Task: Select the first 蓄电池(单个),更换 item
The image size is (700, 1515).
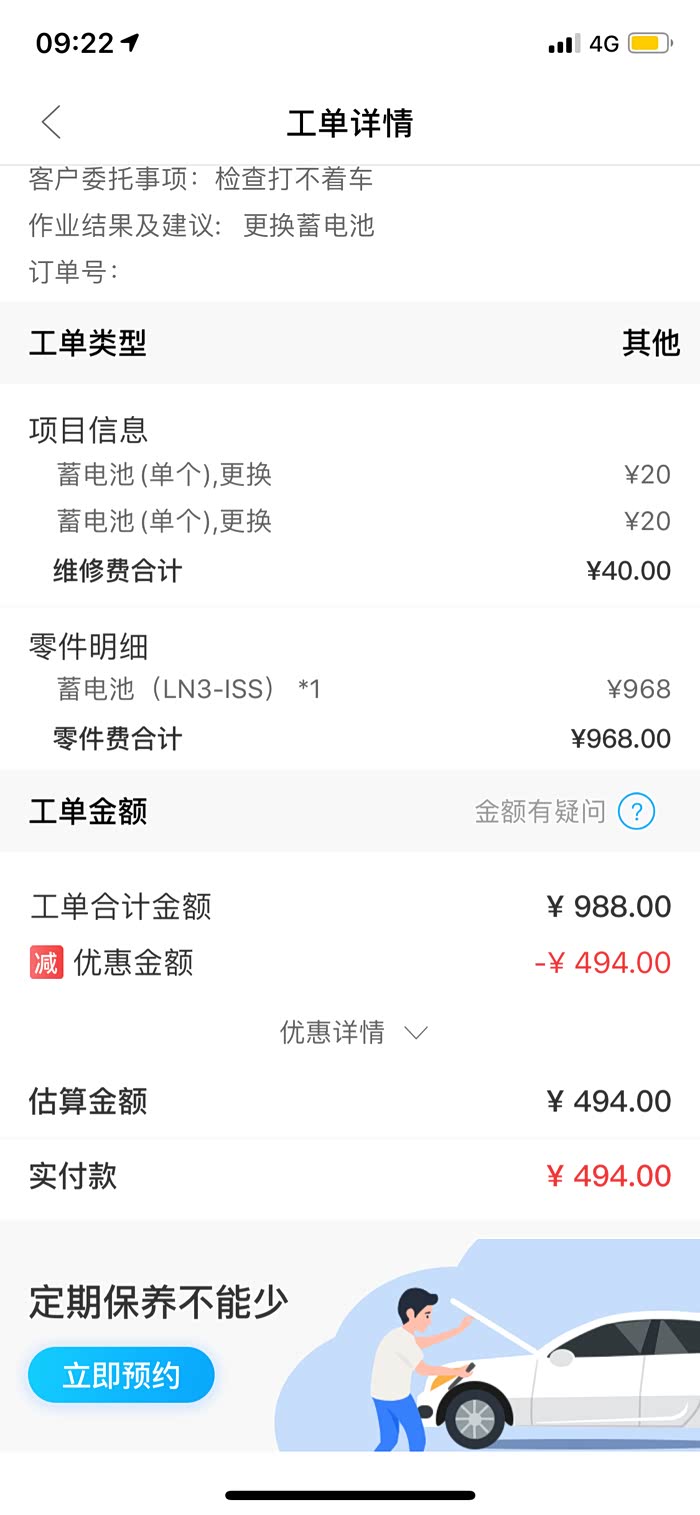Action: point(350,474)
